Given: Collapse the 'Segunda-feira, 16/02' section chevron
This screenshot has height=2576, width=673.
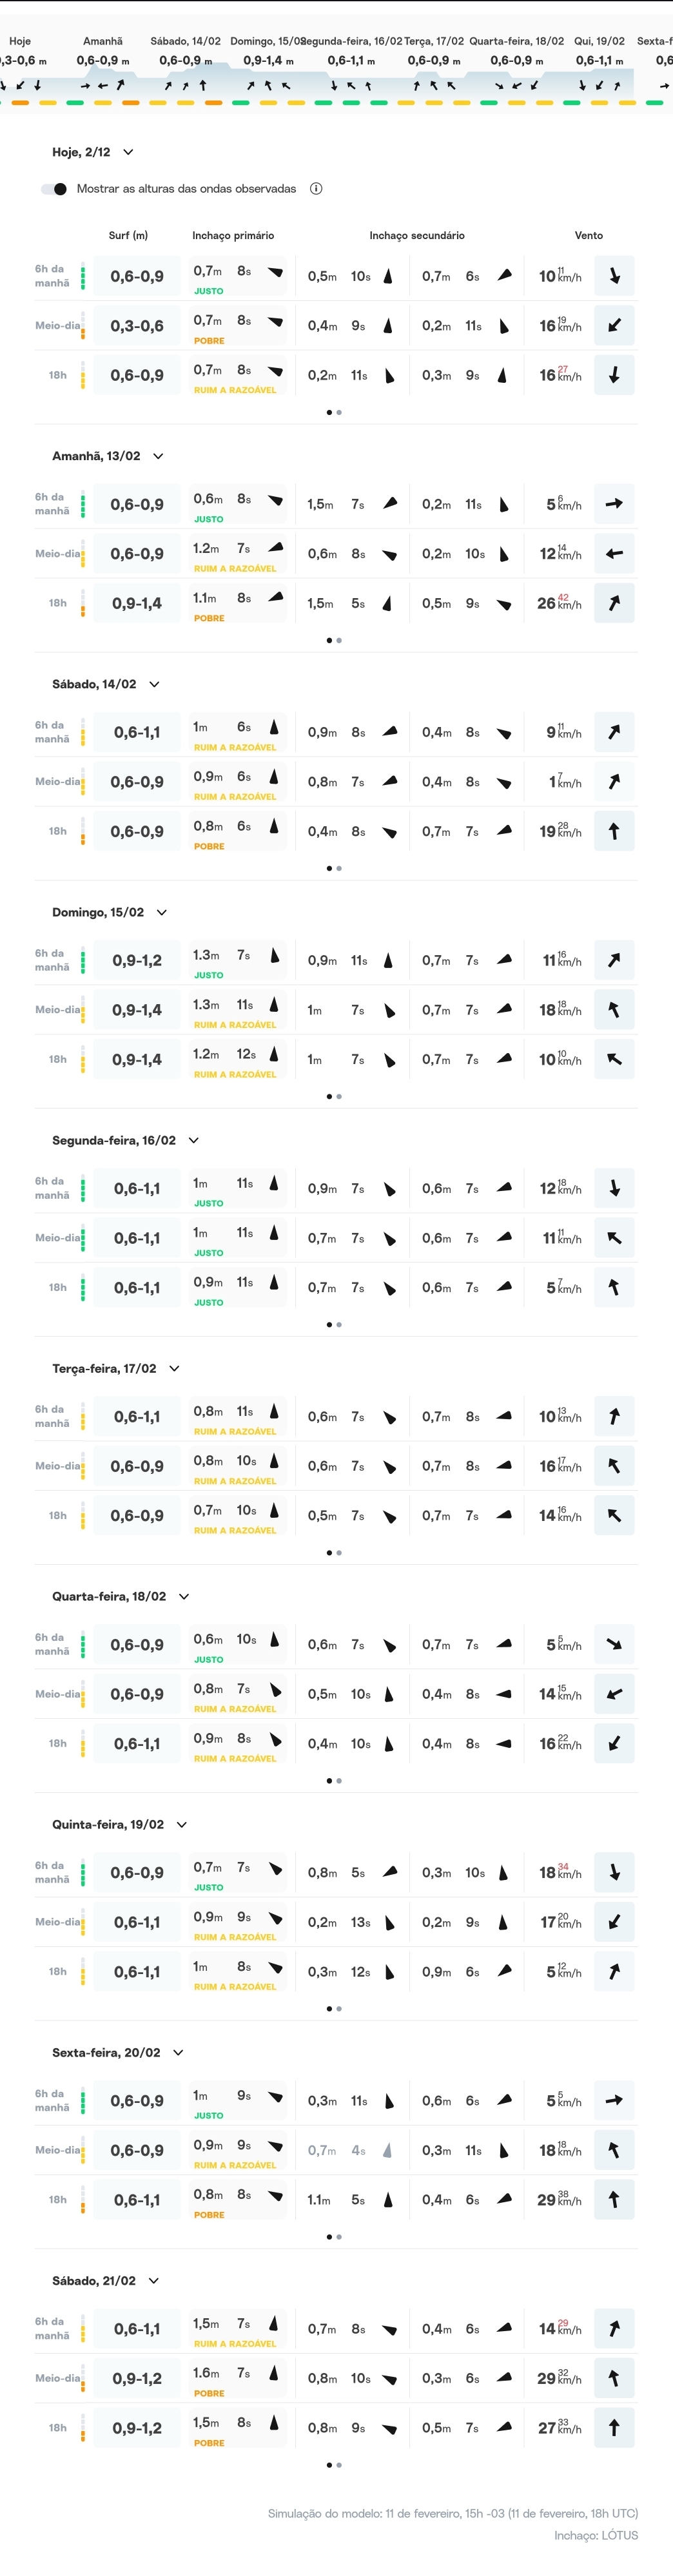Looking at the screenshot, I should tap(194, 1140).
